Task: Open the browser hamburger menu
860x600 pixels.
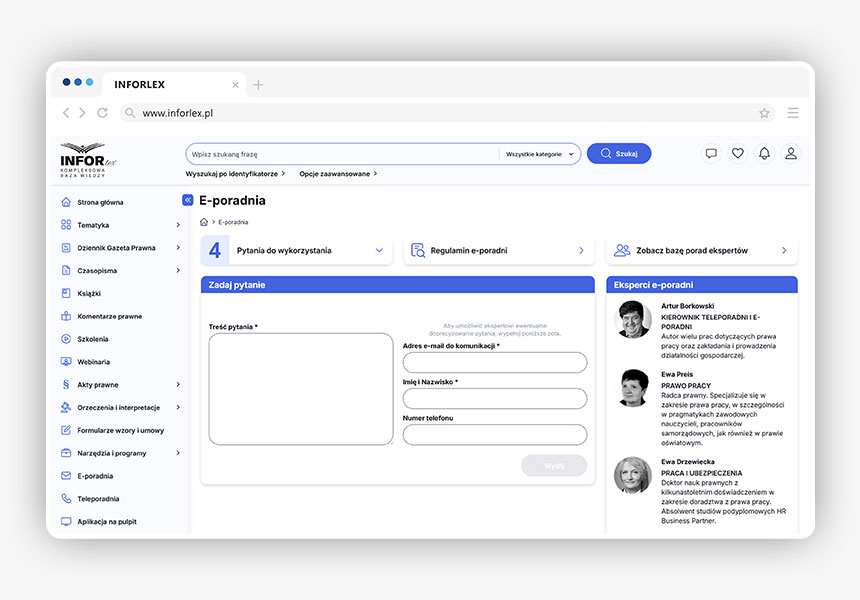Action: pos(793,113)
